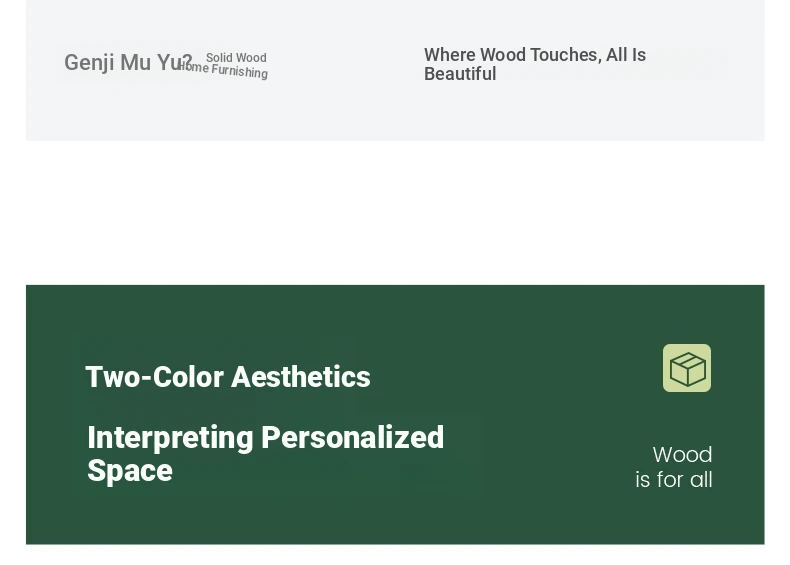Click the 'is for all' text line
Screen dimensions: 790x565
pos(674,479)
